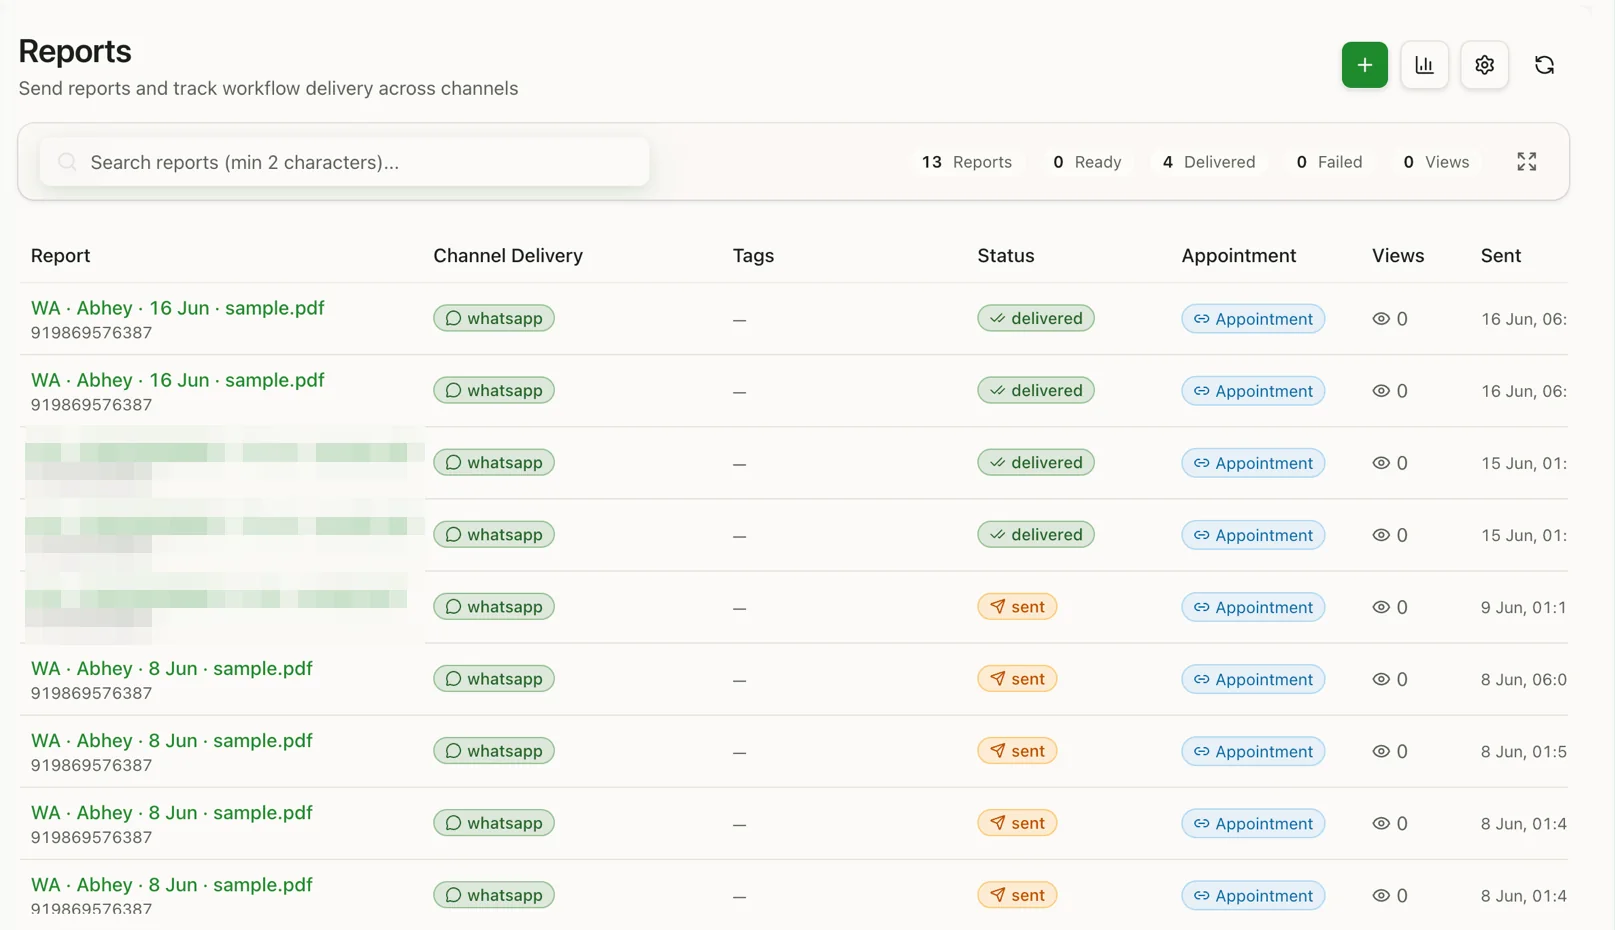Screen dimensions: 1615x930
Task: Click the Tags column header
Action: tap(753, 255)
